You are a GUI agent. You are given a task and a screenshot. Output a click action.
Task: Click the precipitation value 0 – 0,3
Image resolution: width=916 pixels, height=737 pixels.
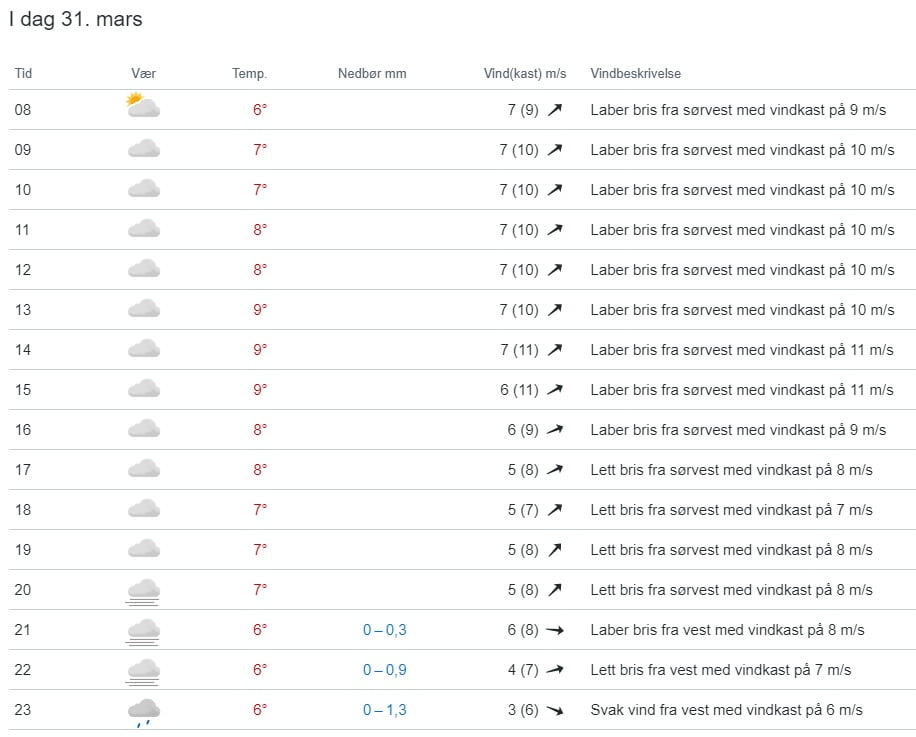pyautogui.click(x=384, y=630)
